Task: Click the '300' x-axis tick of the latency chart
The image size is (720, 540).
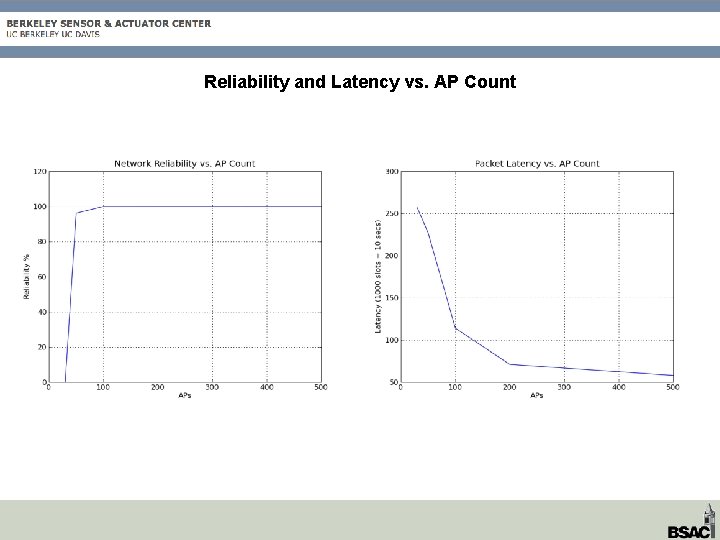Action: coord(564,387)
